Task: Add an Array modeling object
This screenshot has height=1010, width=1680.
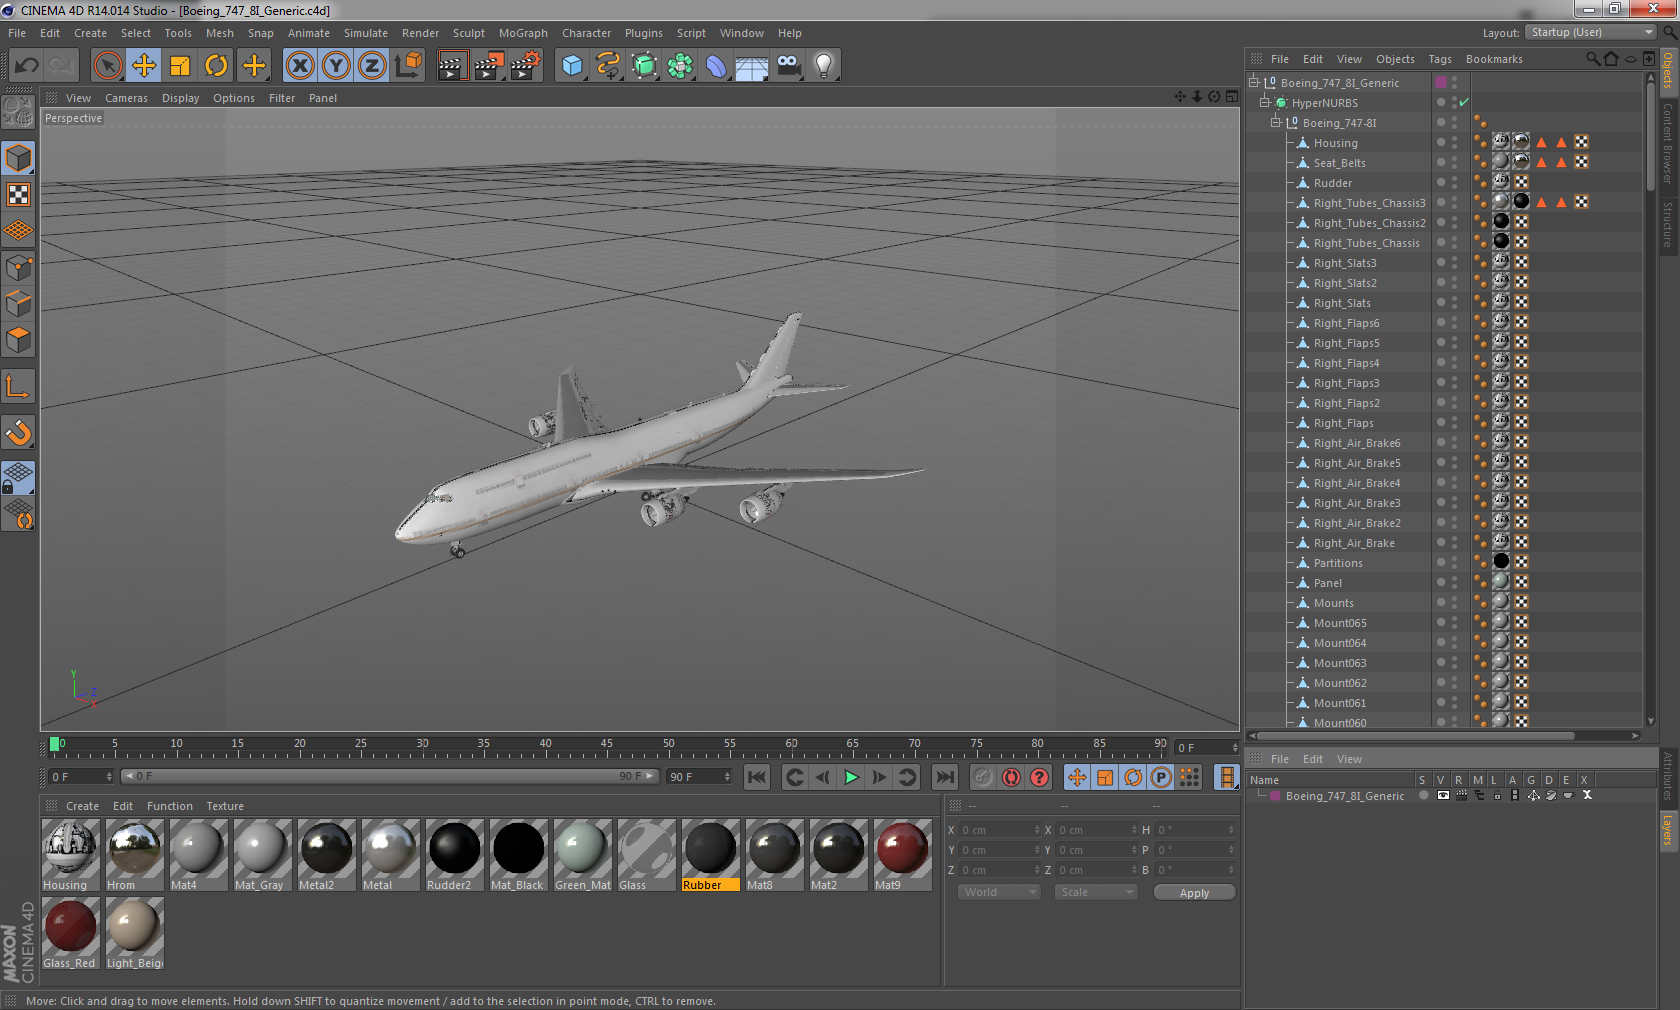Action: (680, 66)
